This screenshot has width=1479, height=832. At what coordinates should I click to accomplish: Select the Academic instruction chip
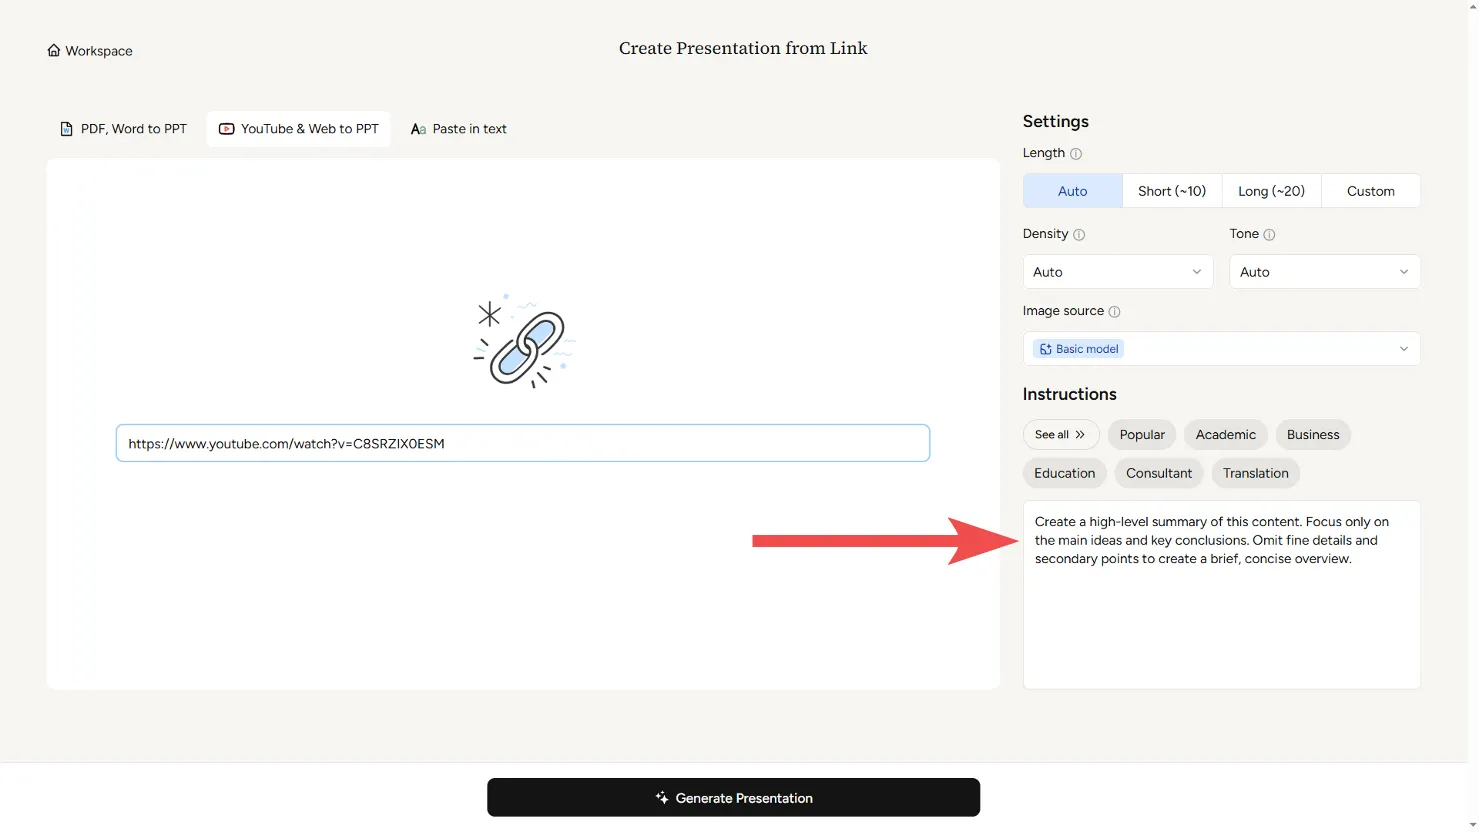[1225, 435]
